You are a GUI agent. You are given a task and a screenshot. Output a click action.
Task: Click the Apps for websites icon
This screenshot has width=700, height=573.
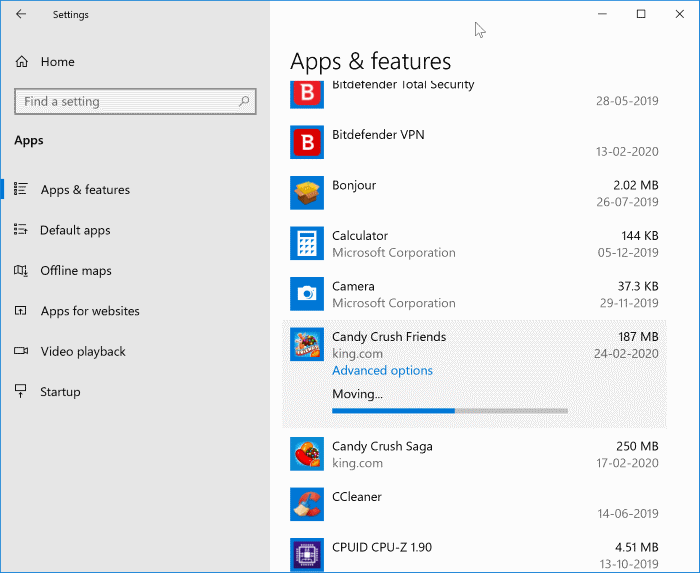tap(21, 310)
